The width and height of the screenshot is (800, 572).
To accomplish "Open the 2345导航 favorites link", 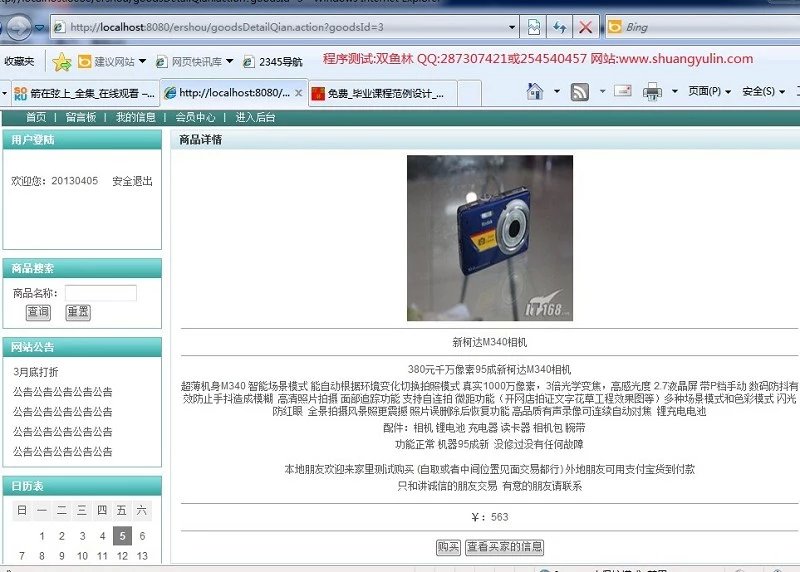I will pos(273,62).
